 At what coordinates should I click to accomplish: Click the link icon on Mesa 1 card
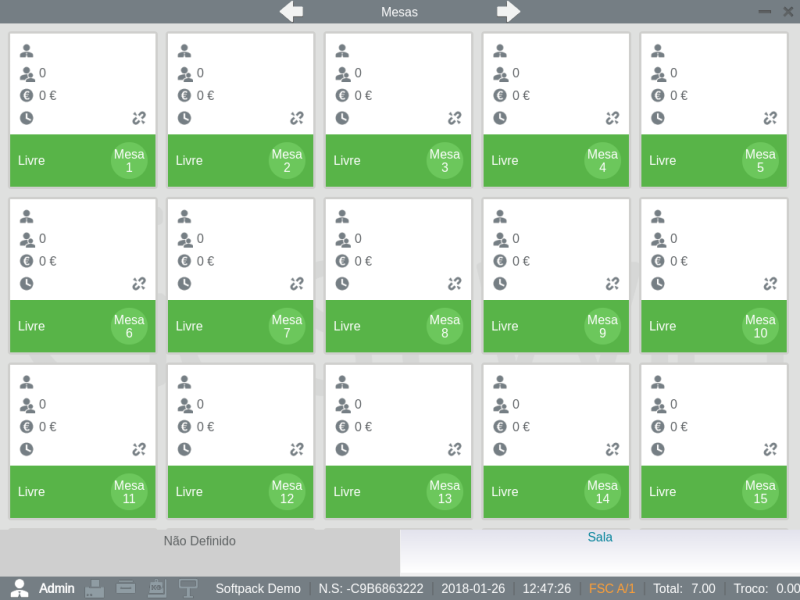[x=139, y=118]
